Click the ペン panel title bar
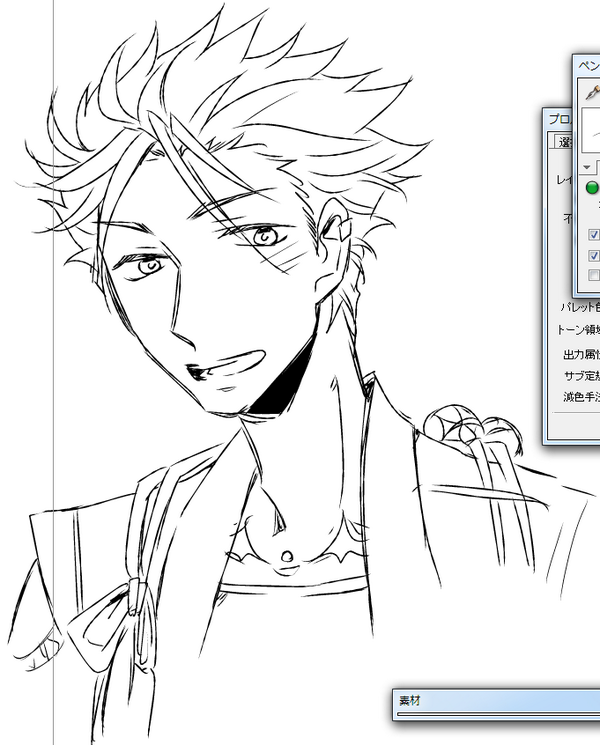The height and width of the screenshot is (745, 600). tap(587, 66)
